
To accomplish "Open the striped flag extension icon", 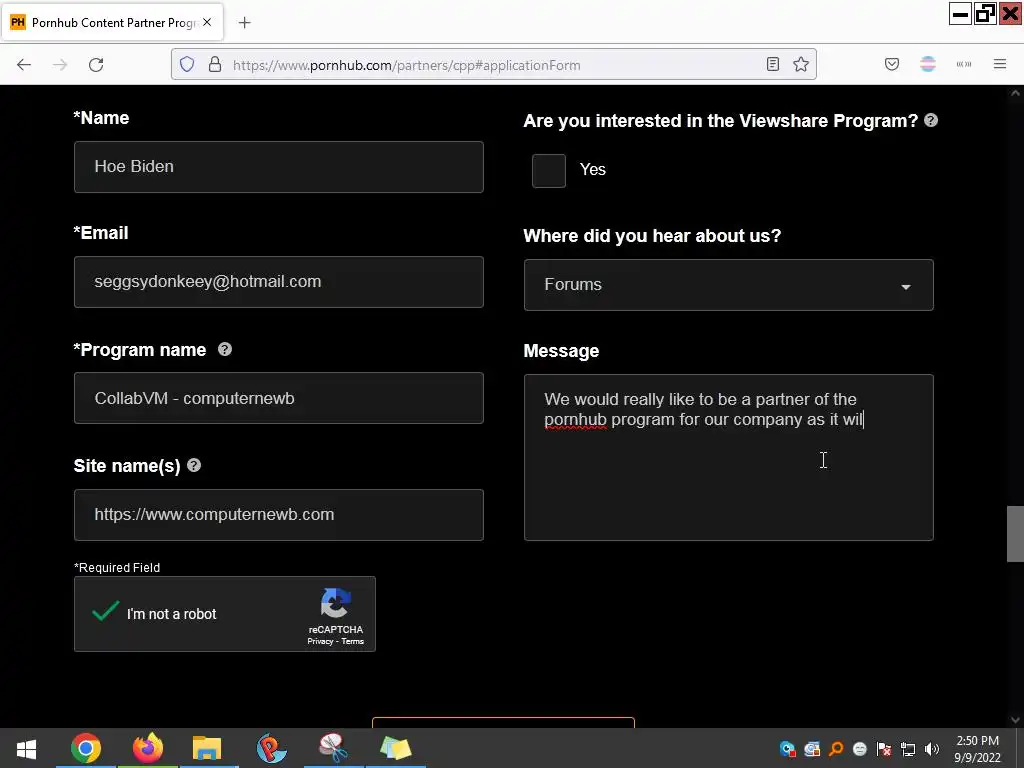I will (x=928, y=64).
